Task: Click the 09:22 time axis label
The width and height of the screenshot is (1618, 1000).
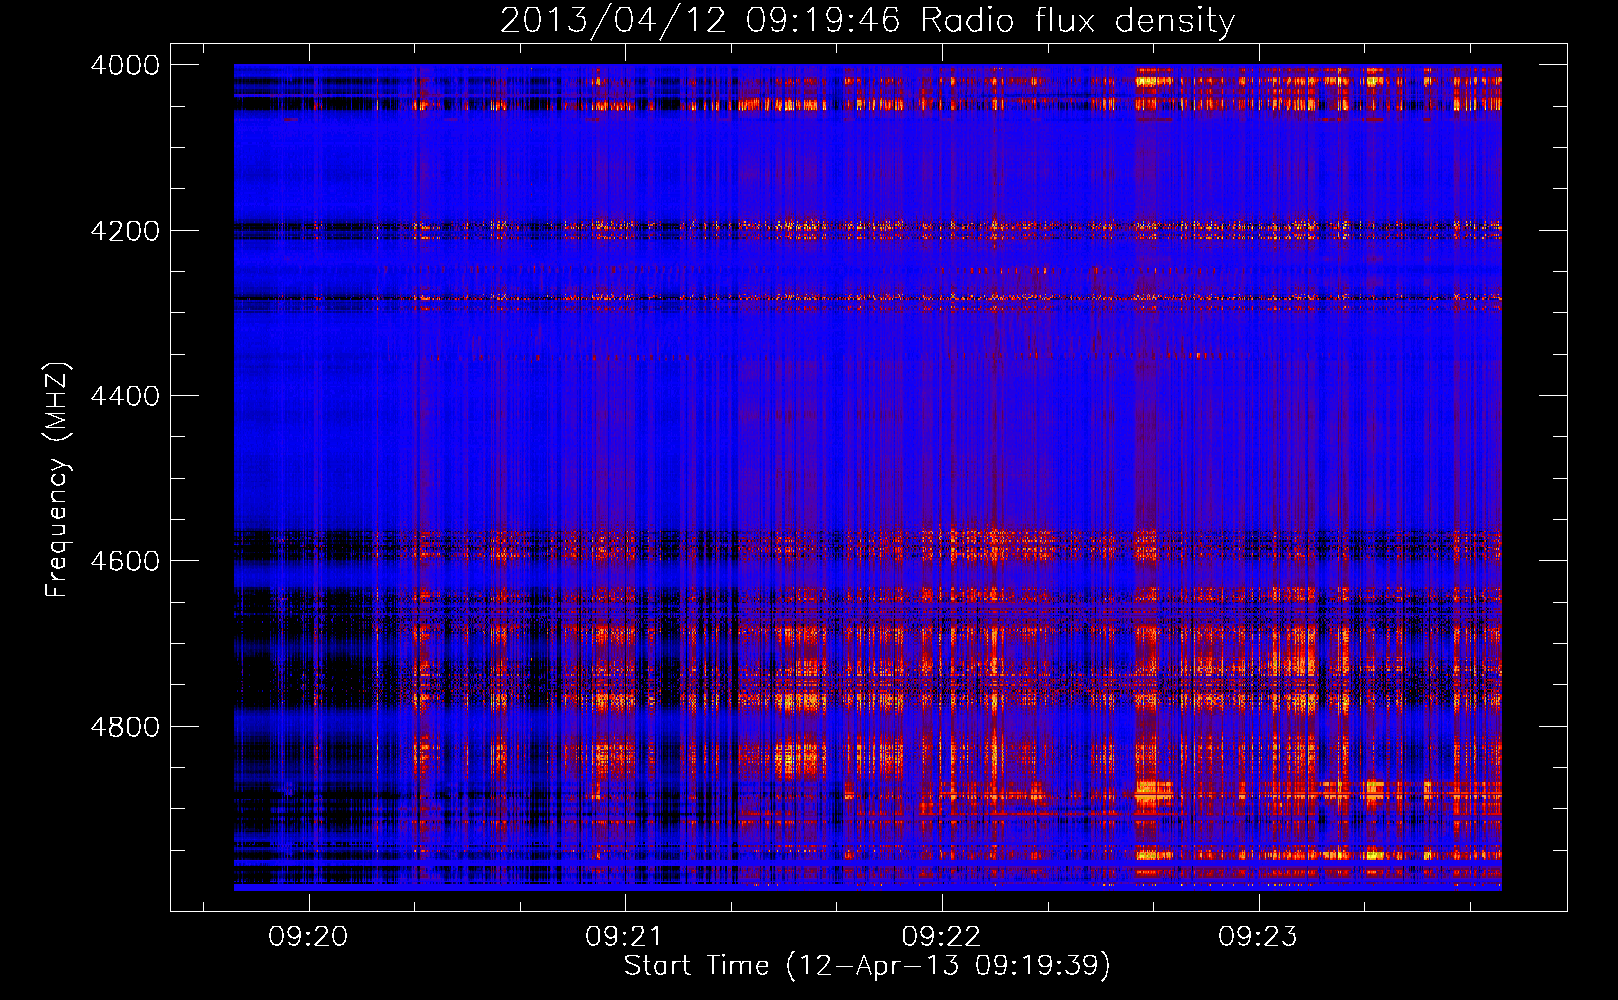Action: (x=941, y=936)
